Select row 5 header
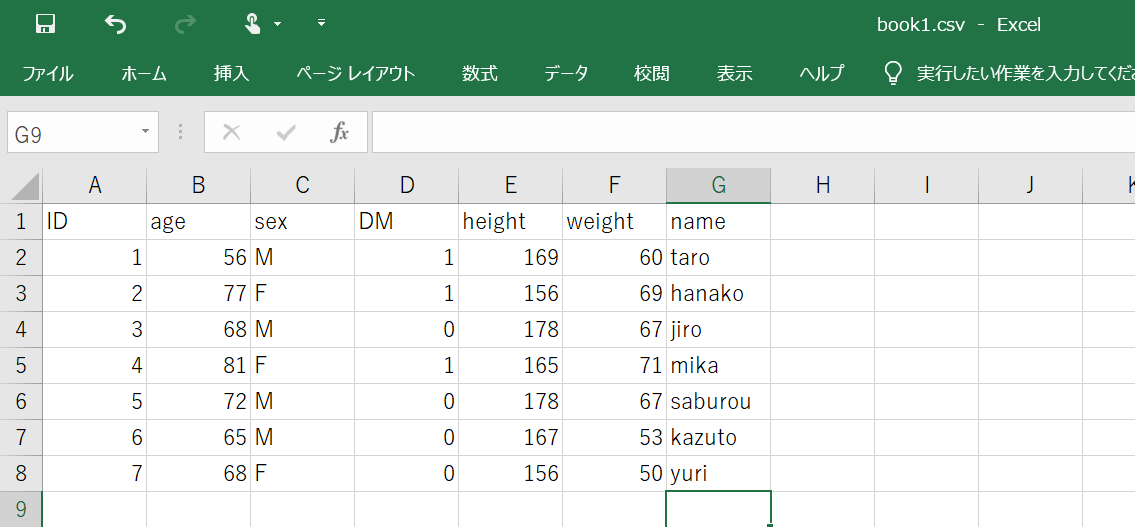The width and height of the screenshot is (1135, 527). (x=21, y=366)
